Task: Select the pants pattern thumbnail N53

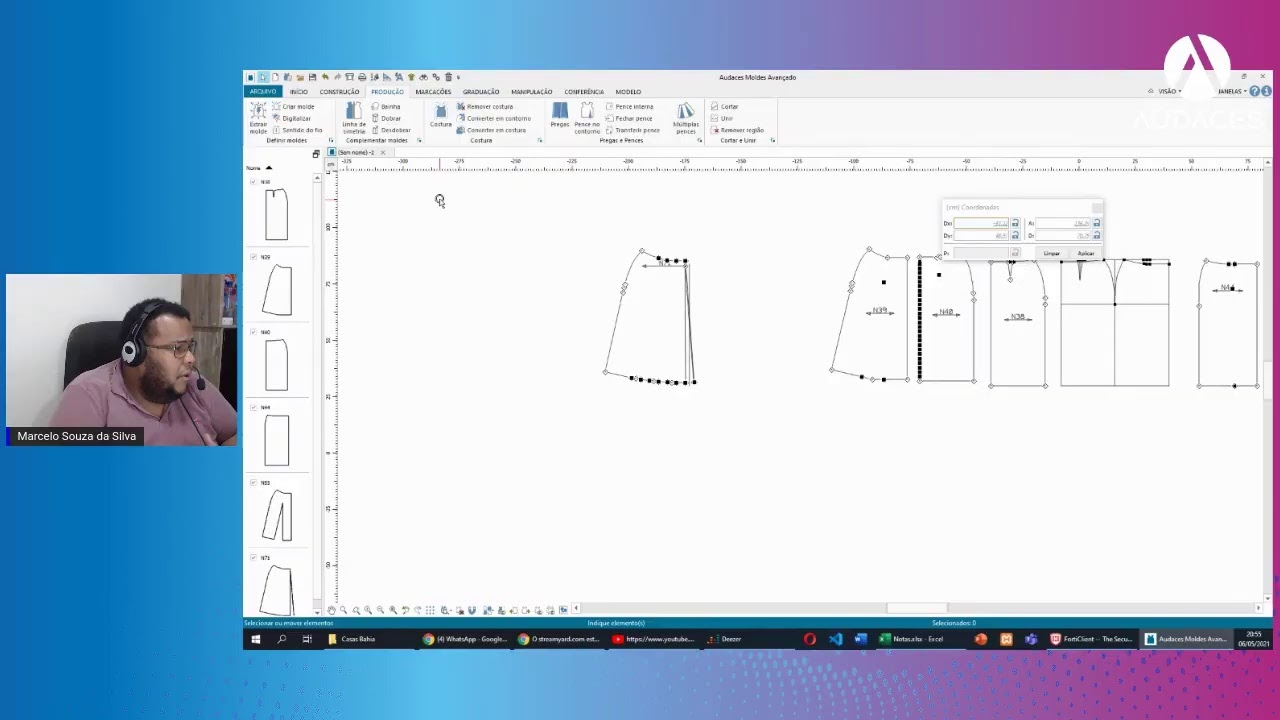Action: click(x=278, y=516)
